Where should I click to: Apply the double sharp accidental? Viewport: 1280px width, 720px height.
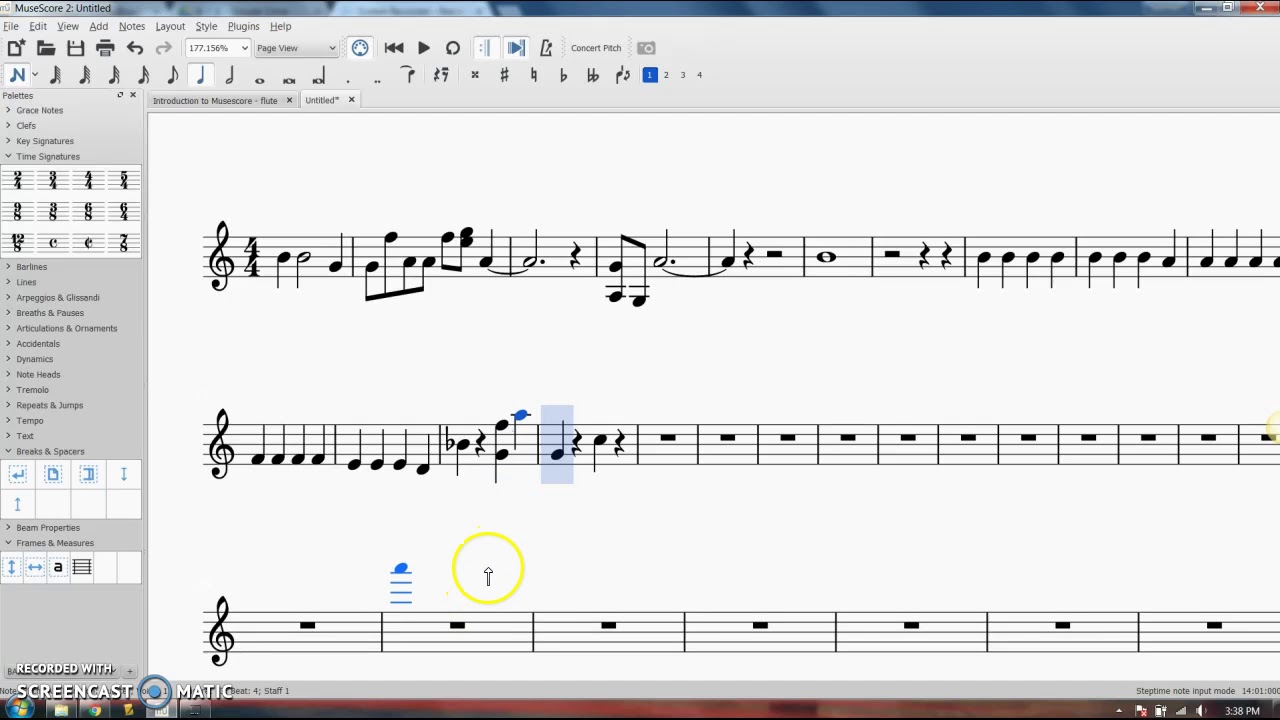click(x=475, y=75)
